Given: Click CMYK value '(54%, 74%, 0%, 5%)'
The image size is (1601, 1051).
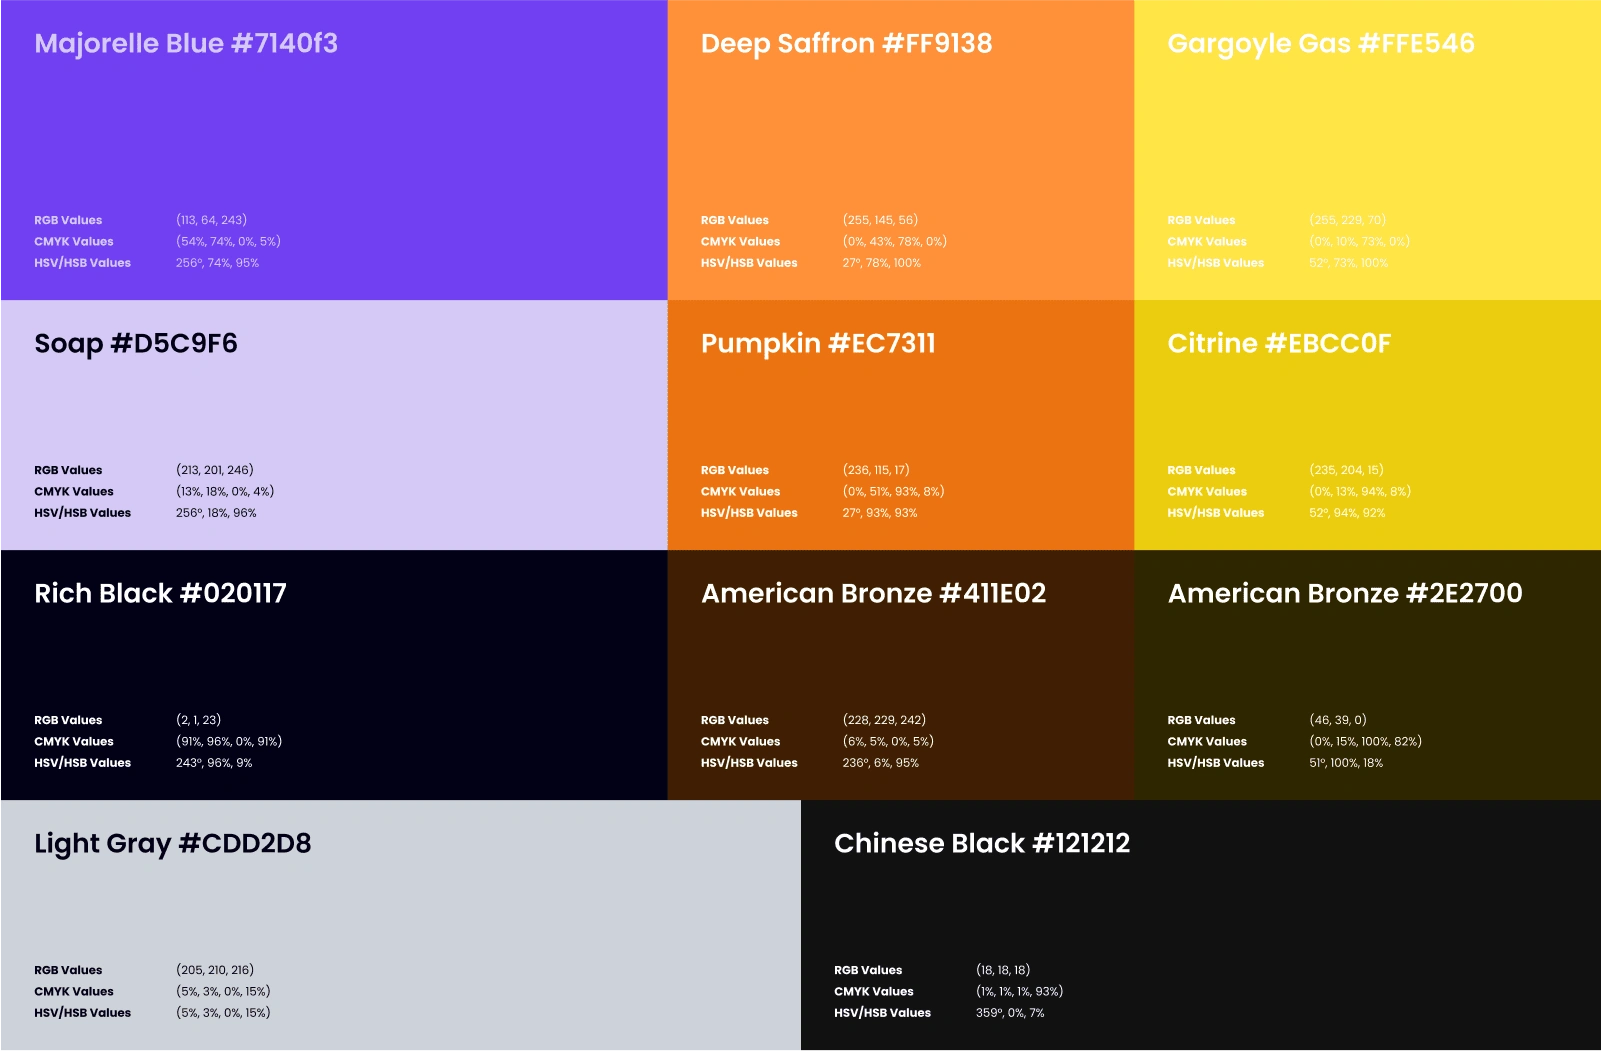Looking at the screenshot, I should 228,241.
